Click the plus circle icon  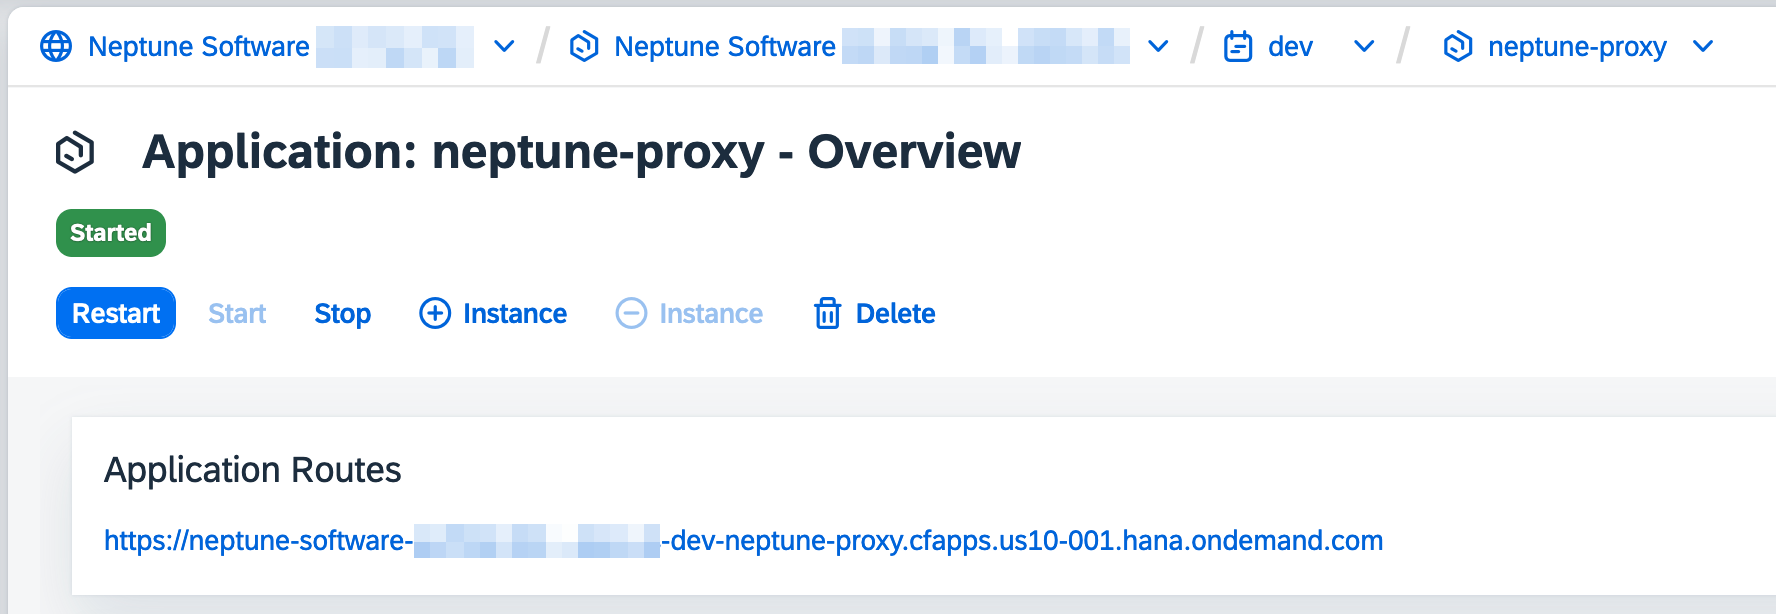435,313
